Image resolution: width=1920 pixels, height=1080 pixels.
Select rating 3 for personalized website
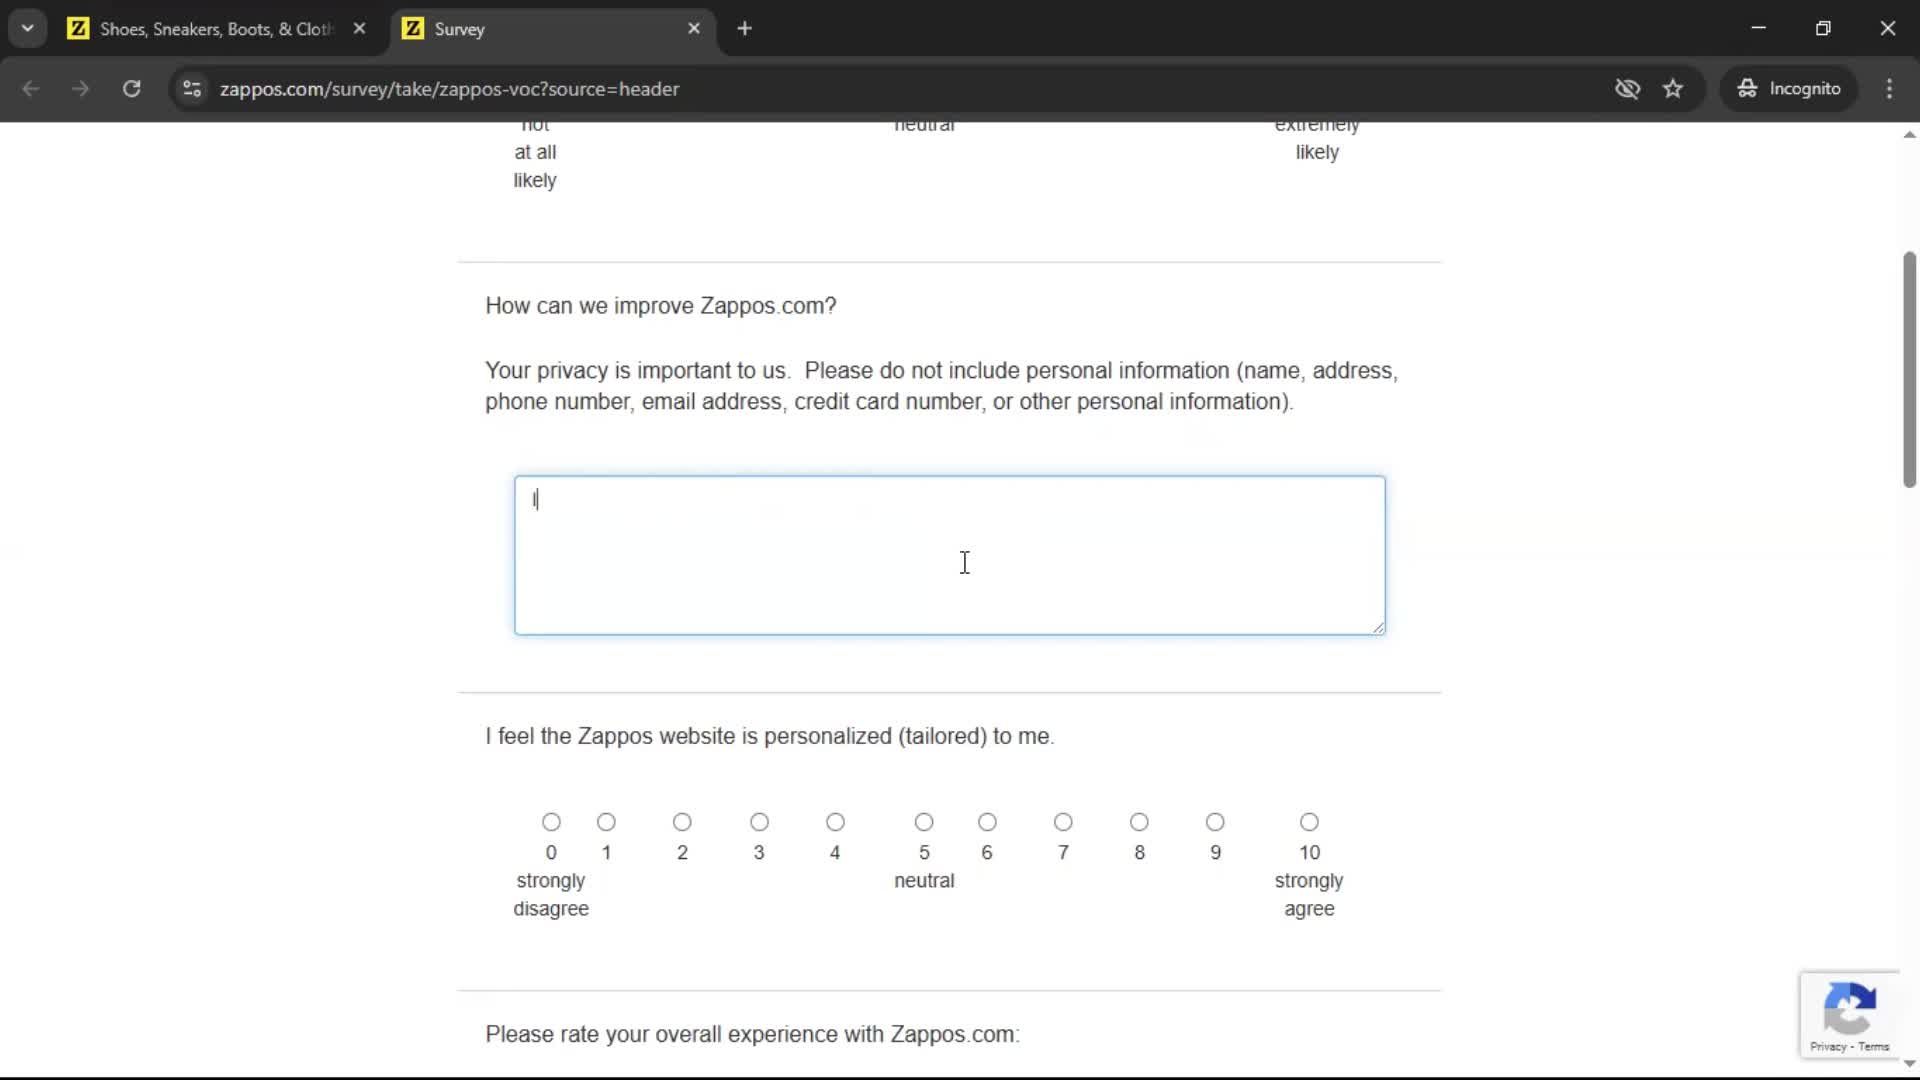tap(759, 822)
